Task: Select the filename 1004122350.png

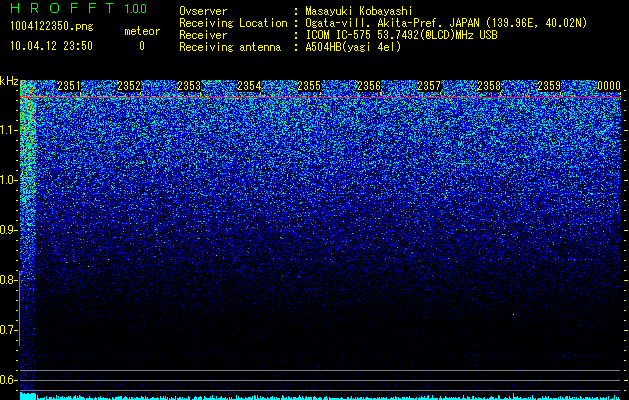Action: tap(52, 26)
